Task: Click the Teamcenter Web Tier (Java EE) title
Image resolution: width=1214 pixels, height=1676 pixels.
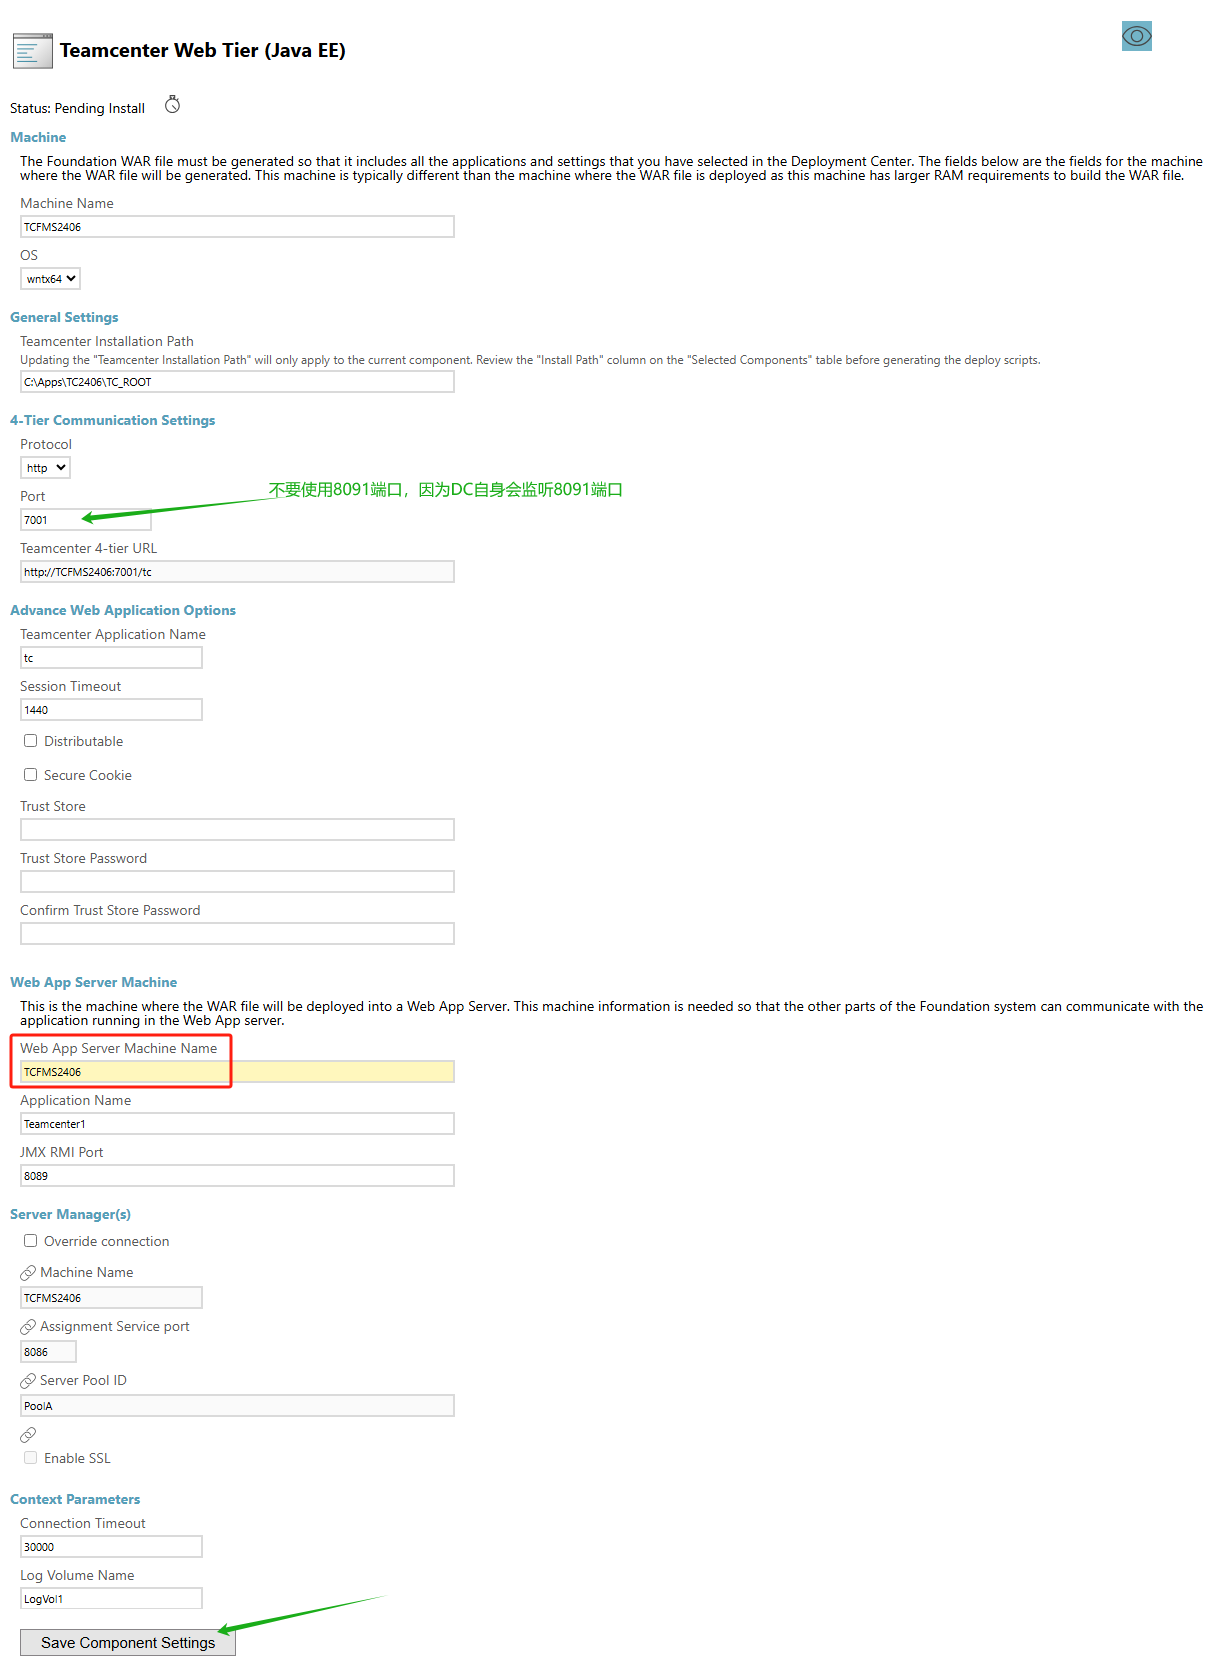Action: tap(203, 50)
